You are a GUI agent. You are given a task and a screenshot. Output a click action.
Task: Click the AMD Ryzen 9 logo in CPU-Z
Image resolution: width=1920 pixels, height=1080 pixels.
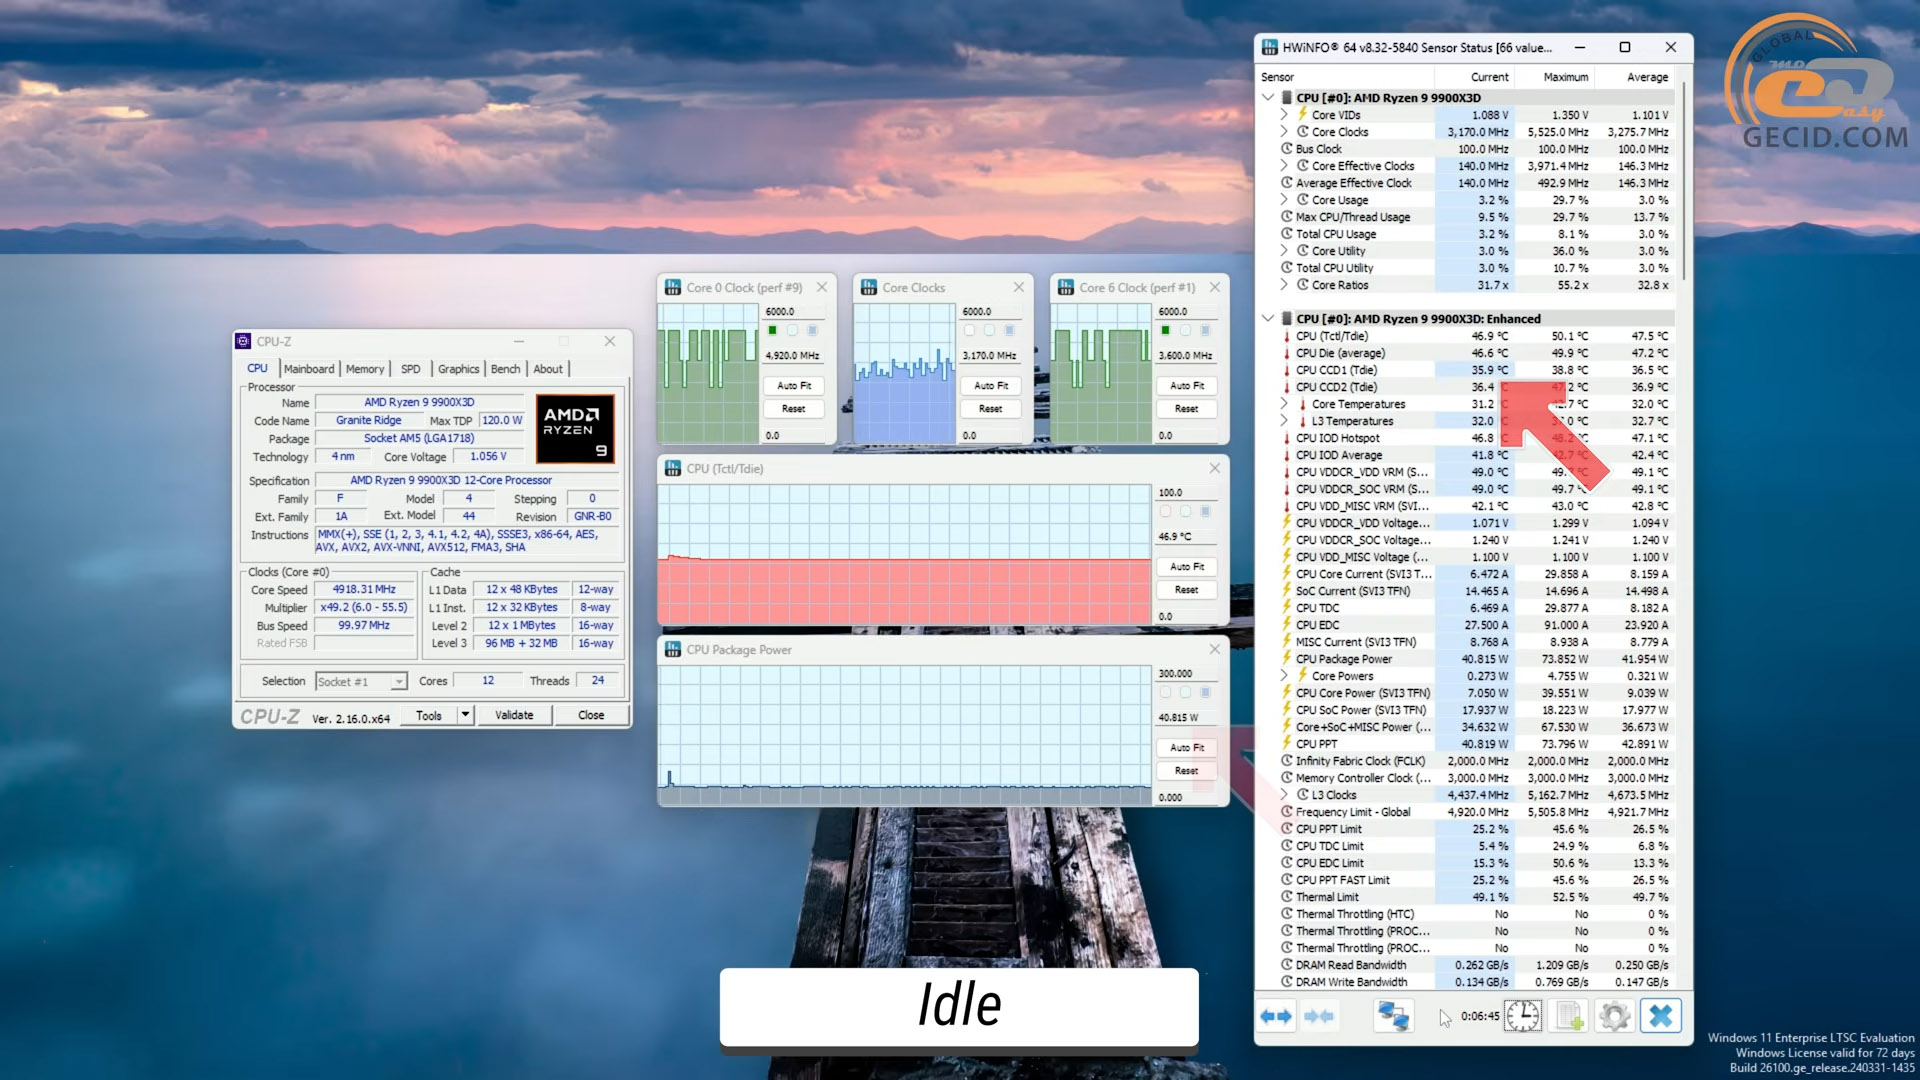click(575, 428)
